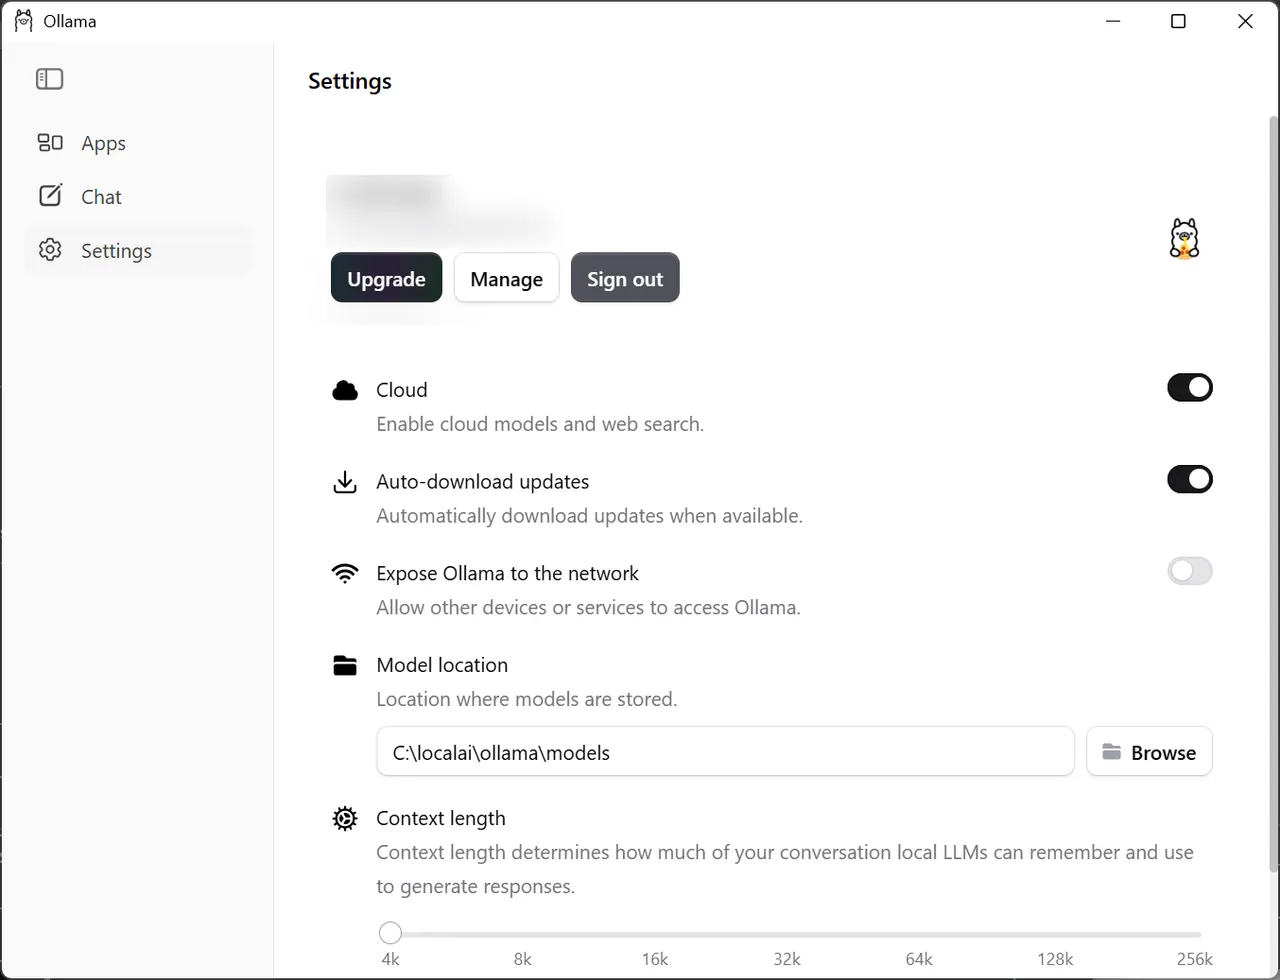Click the Manage account button
Screen dimensions: 1280x980
(x=506, y=278)
